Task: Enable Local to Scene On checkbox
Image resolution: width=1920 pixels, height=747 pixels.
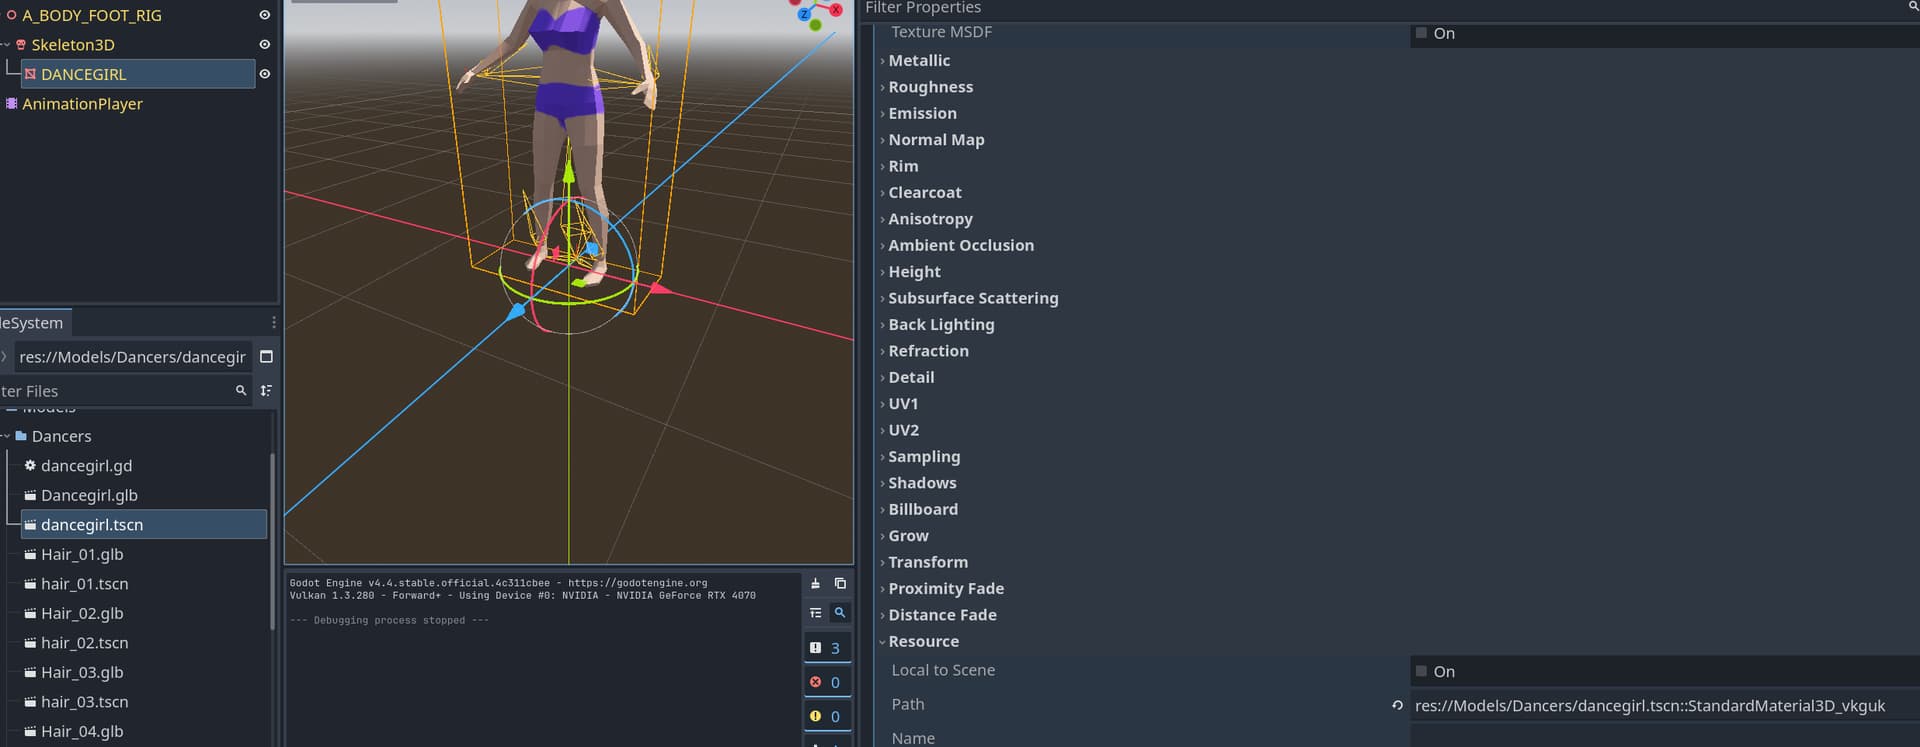Action: [1421, 671]
